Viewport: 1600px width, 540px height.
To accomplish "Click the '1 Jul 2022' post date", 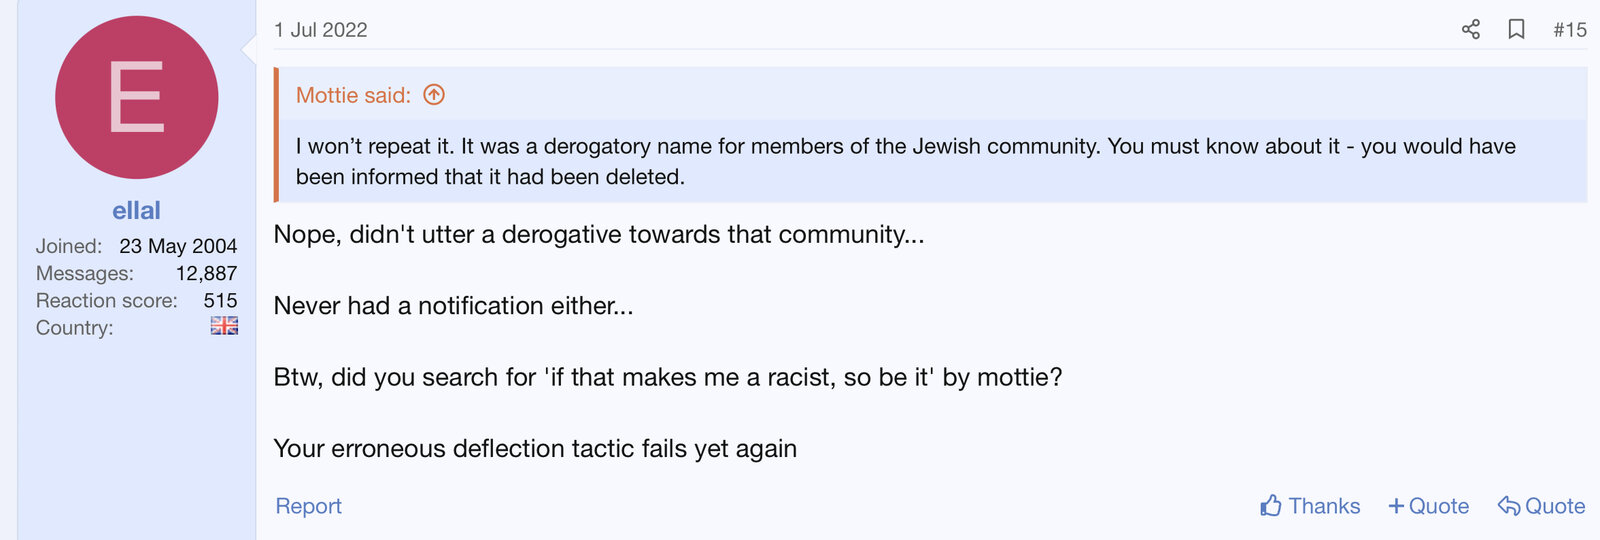I will [321, 30].
